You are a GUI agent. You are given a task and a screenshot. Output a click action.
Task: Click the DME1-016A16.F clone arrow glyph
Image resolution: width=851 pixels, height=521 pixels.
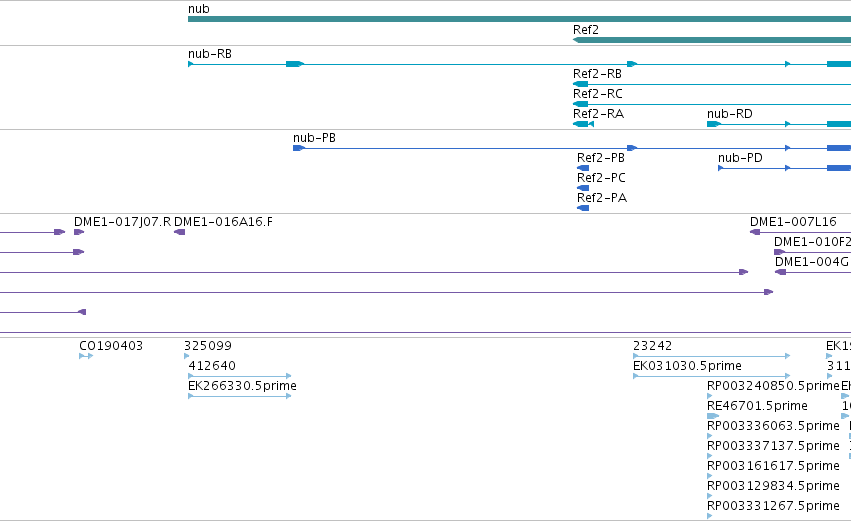[179, 232]
